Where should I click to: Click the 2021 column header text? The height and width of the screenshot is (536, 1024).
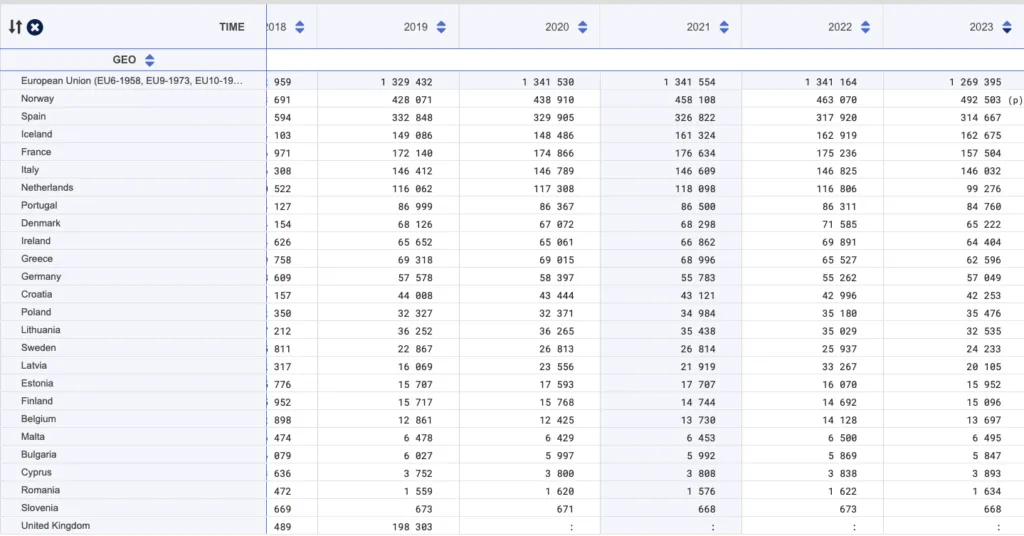coord(698,27)
